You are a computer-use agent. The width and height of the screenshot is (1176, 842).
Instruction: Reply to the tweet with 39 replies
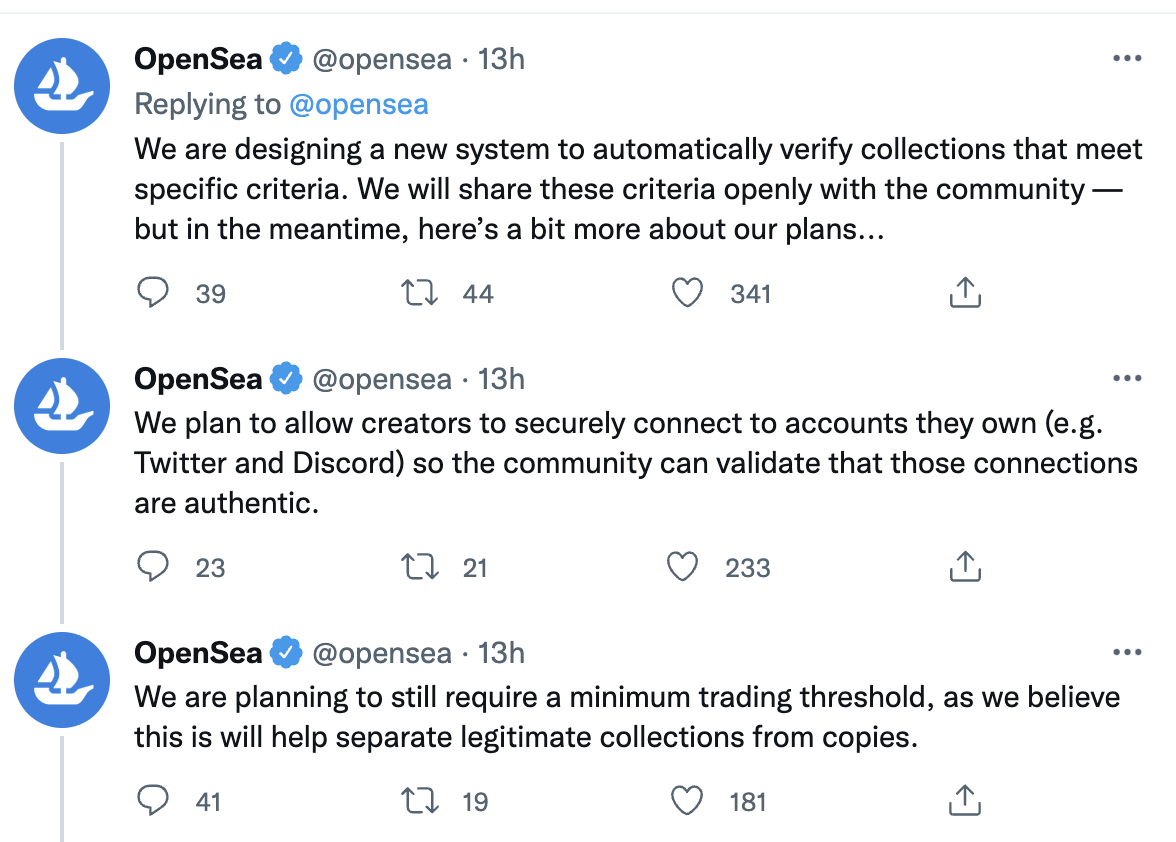point(153,292)
